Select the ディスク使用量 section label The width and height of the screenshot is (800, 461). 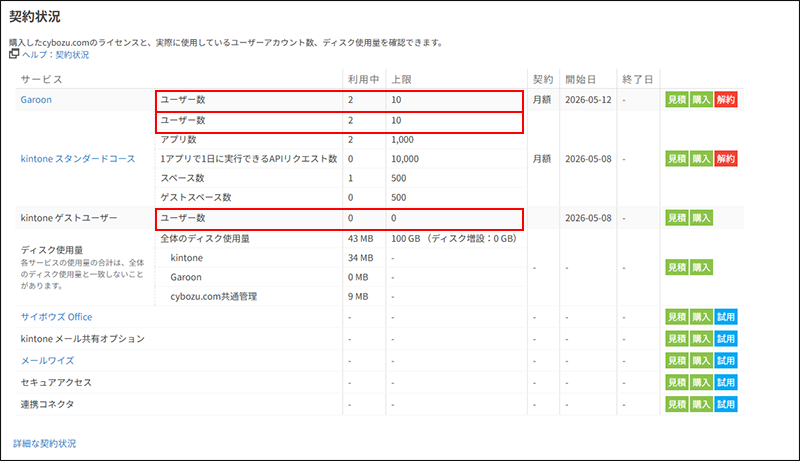pos(52,250)
